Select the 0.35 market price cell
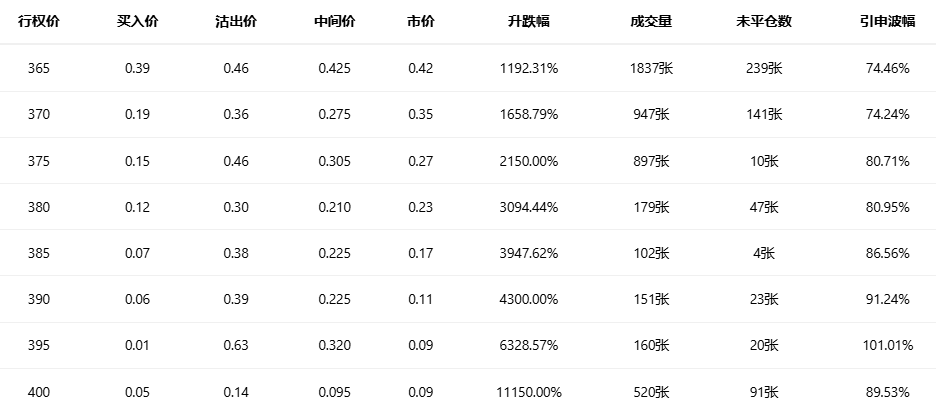Viewport: 936px width, 407px height. pos(420,114)
